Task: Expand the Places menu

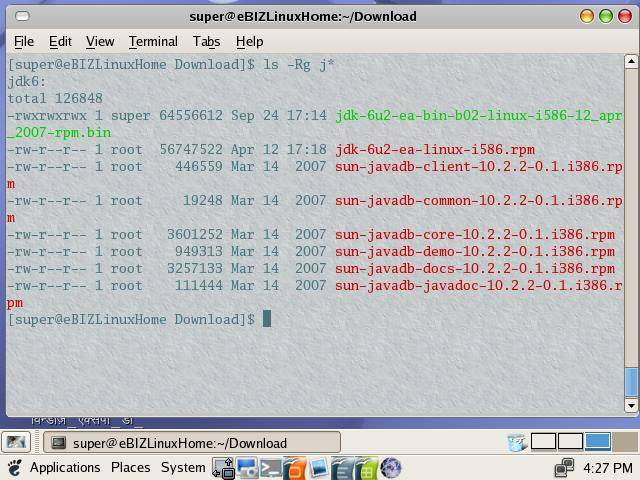Action: click(130, 467)
